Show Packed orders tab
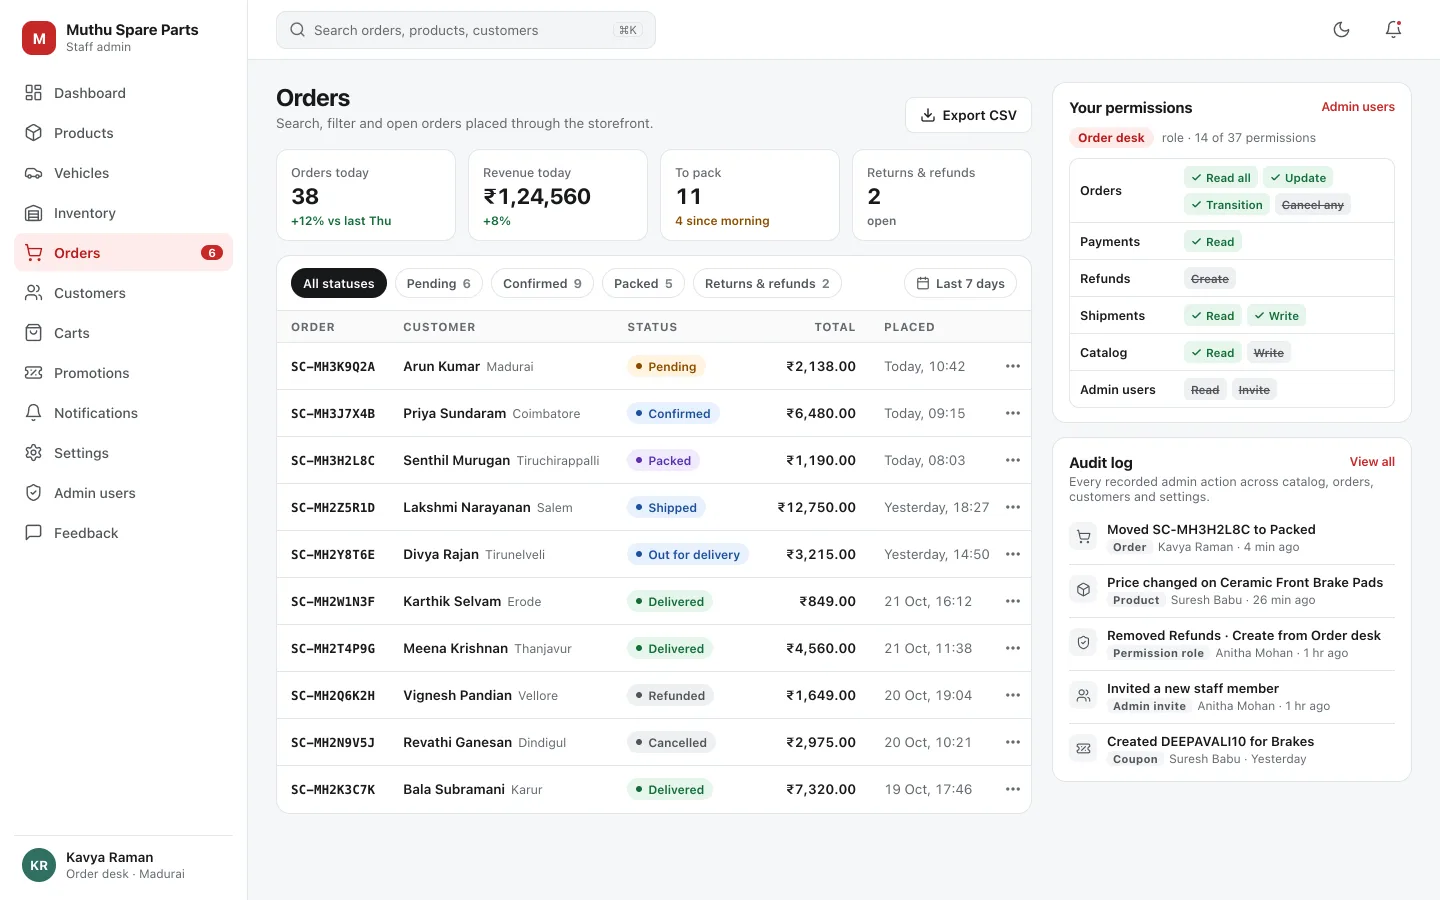 [x=643, y=284]
